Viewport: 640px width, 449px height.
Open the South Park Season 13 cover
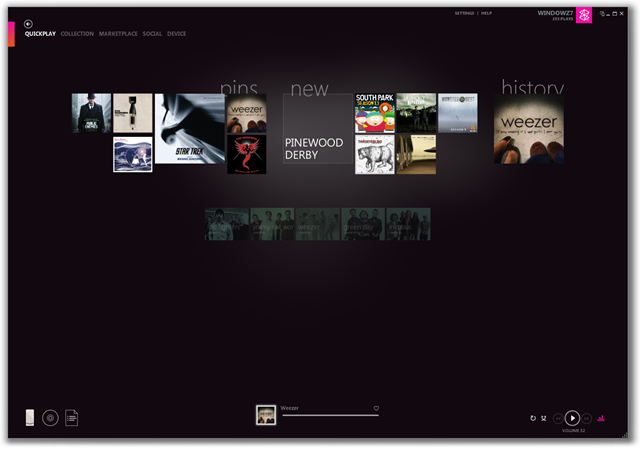(x=375, y=113)
